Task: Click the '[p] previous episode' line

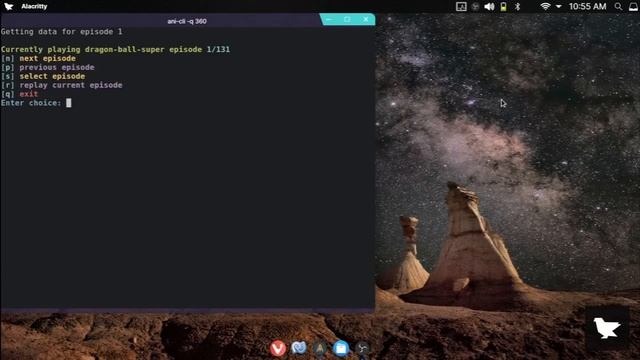Action: [48, 67]
